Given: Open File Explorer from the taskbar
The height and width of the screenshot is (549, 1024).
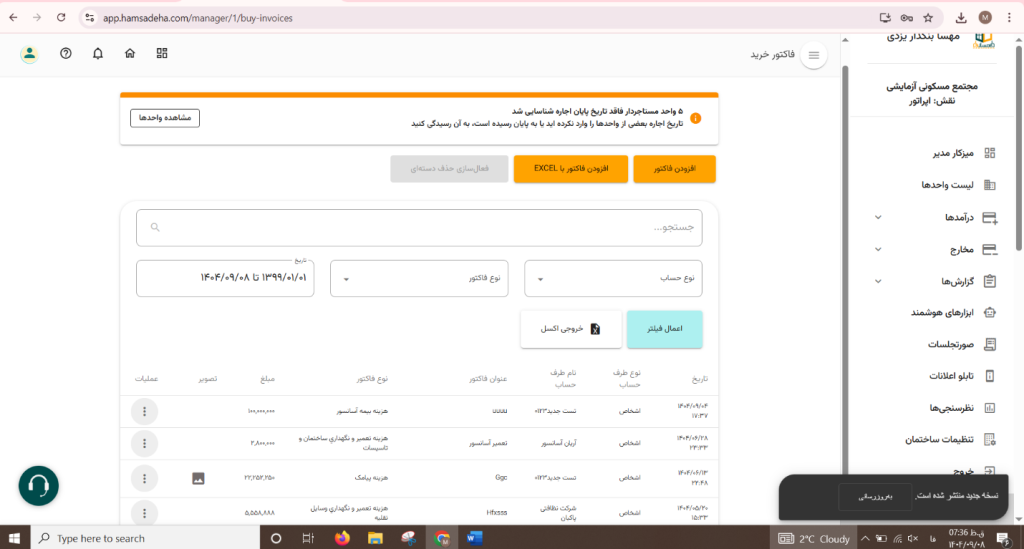Looking at the screenshot, I should [375, 539].
